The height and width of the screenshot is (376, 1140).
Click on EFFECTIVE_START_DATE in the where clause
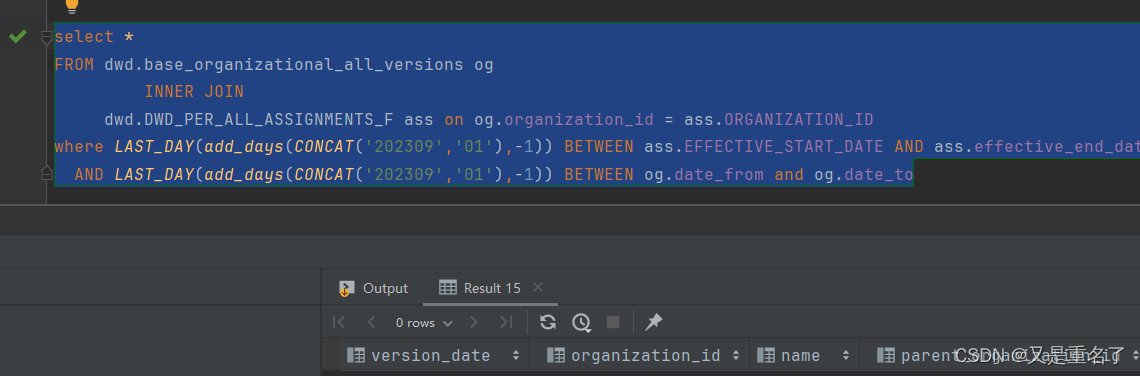784,147
